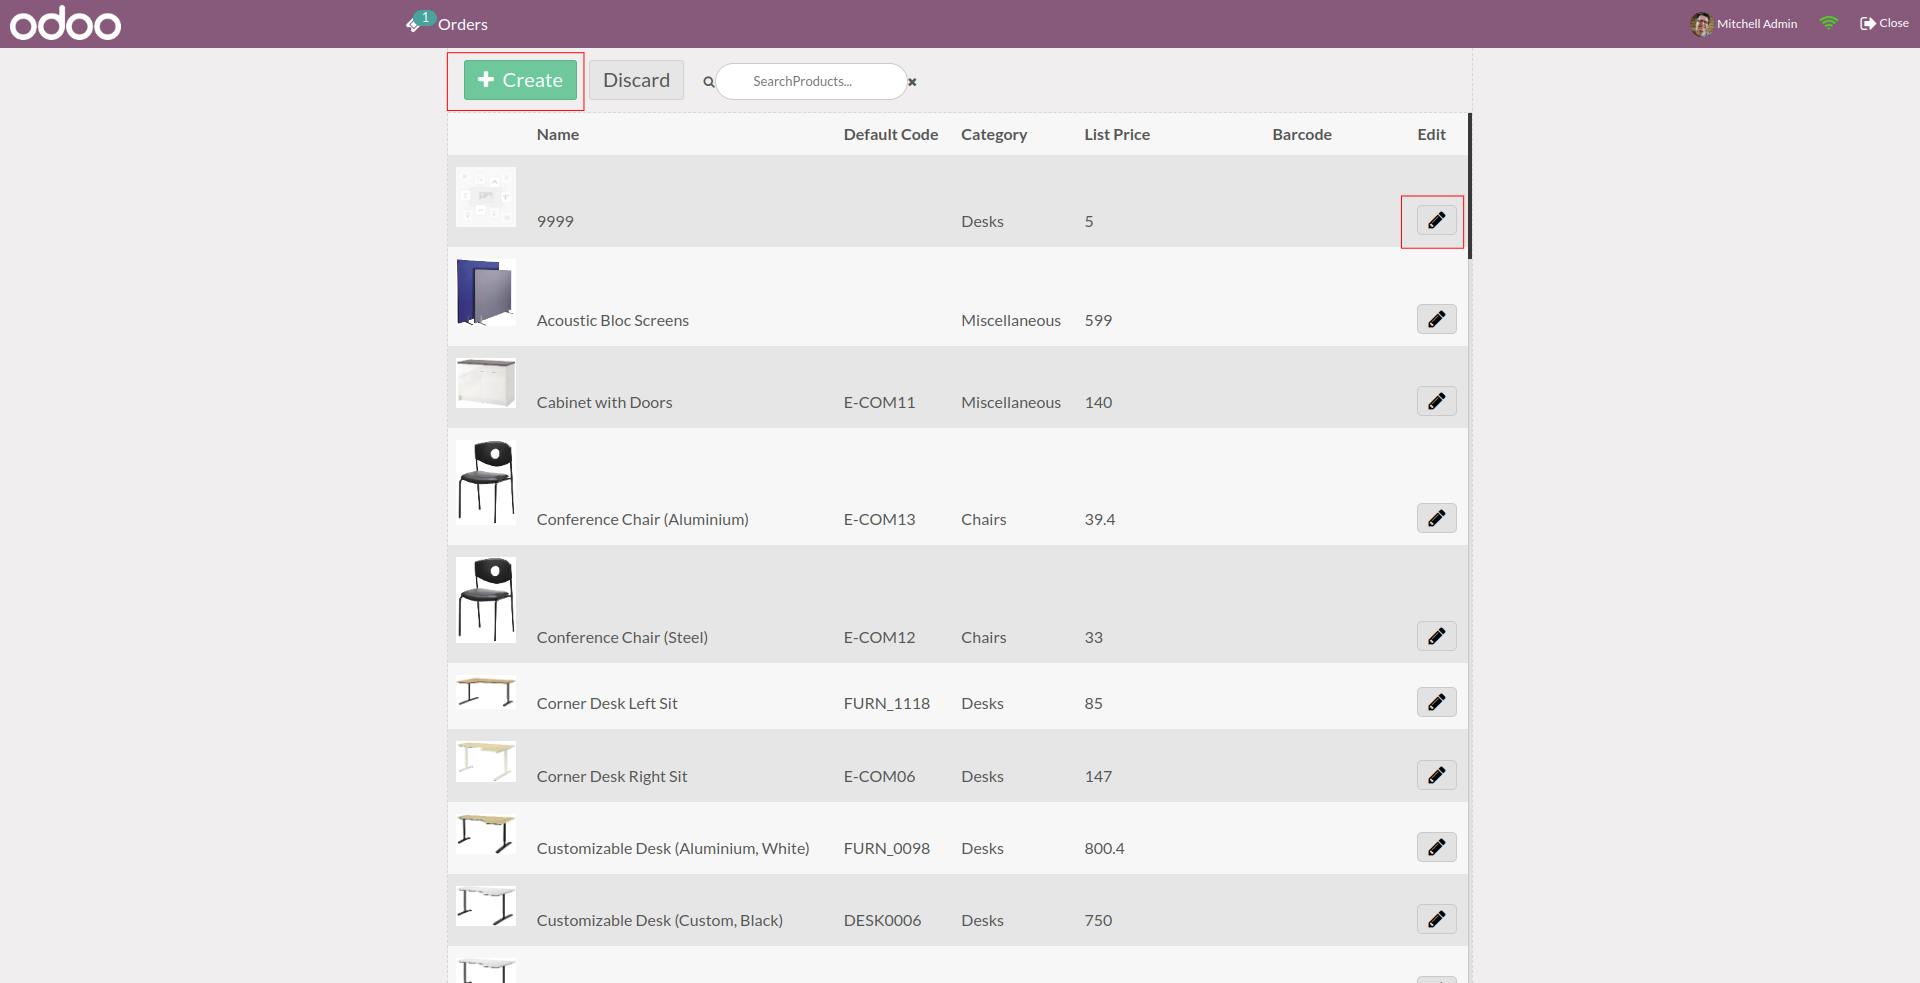Click Corner Desk Right Sit thumbnail

click(486, 761)
